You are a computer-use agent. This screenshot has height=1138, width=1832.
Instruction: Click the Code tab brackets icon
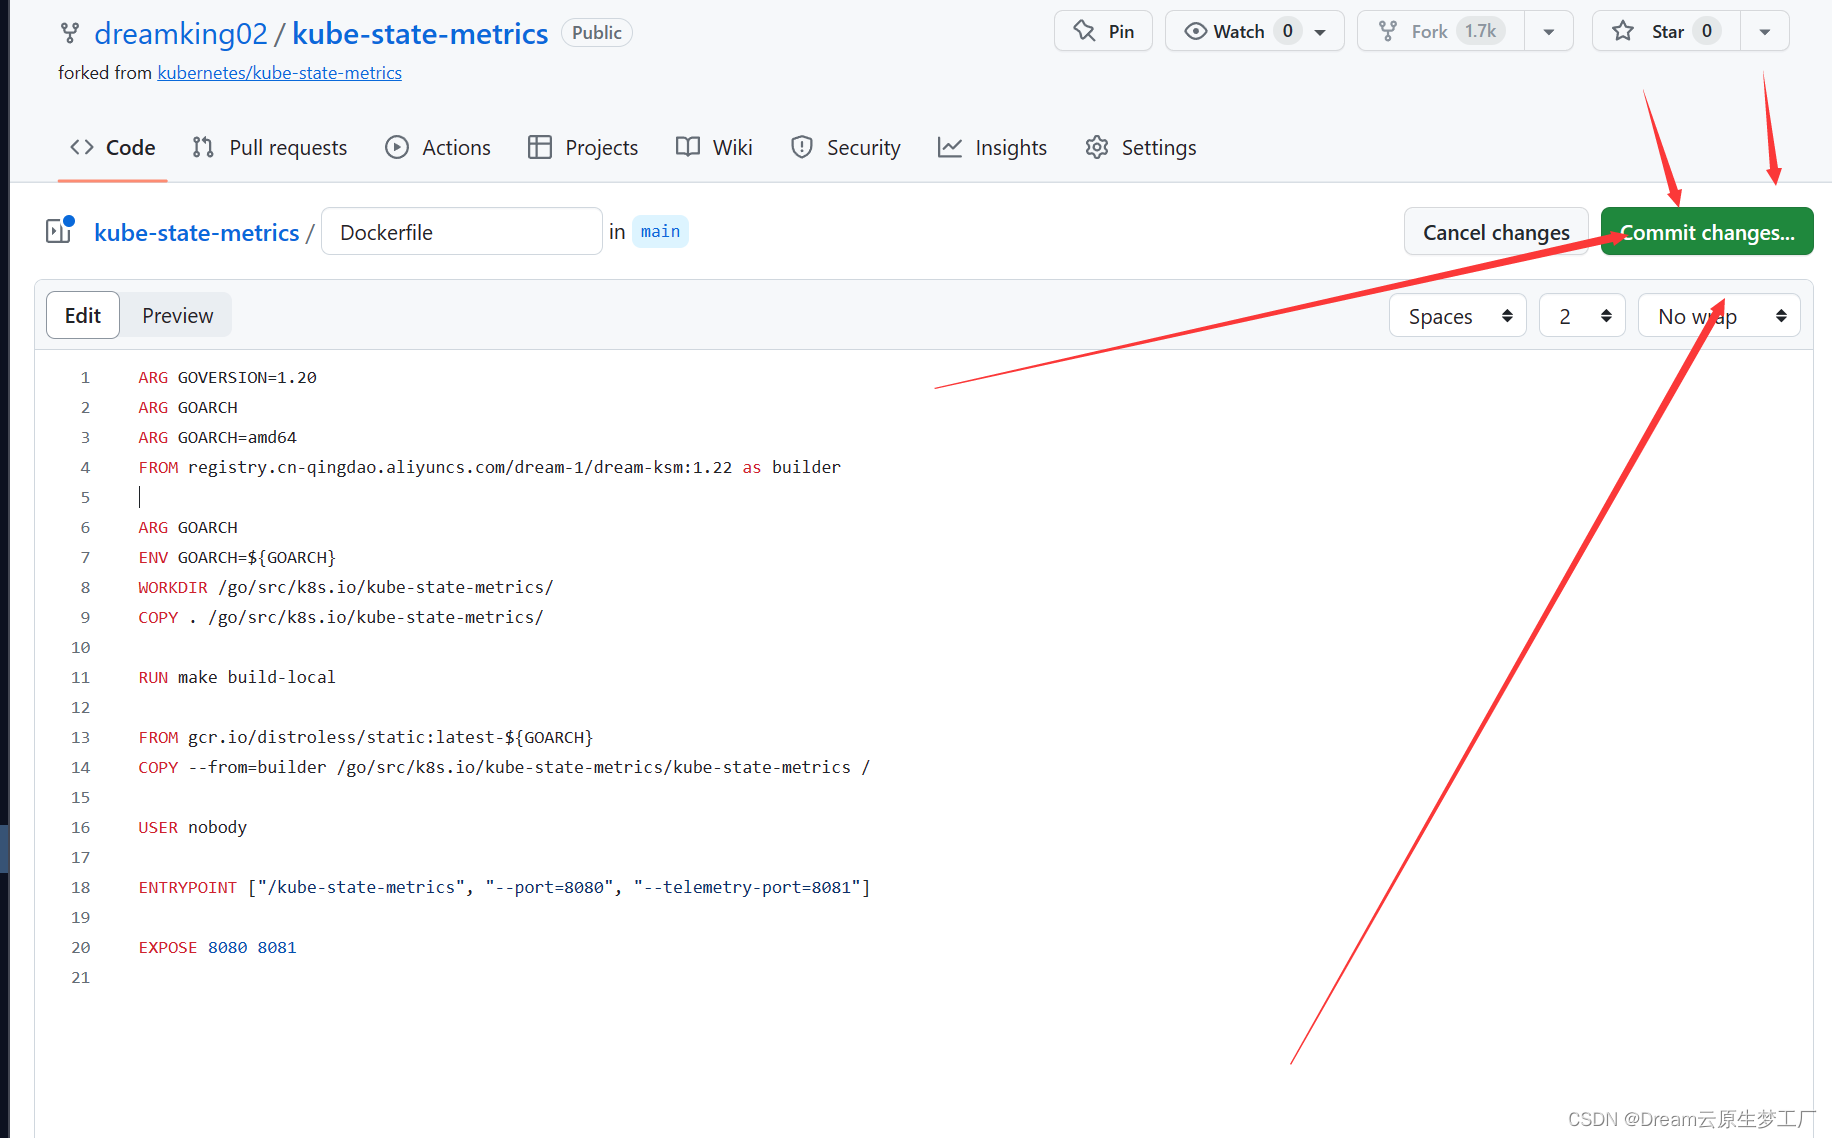point(82,147)
